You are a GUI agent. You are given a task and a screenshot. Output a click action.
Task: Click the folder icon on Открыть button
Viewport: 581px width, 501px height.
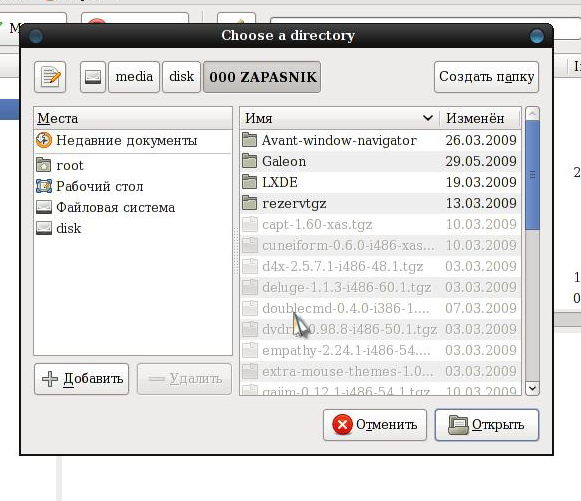tap(458, 425)
